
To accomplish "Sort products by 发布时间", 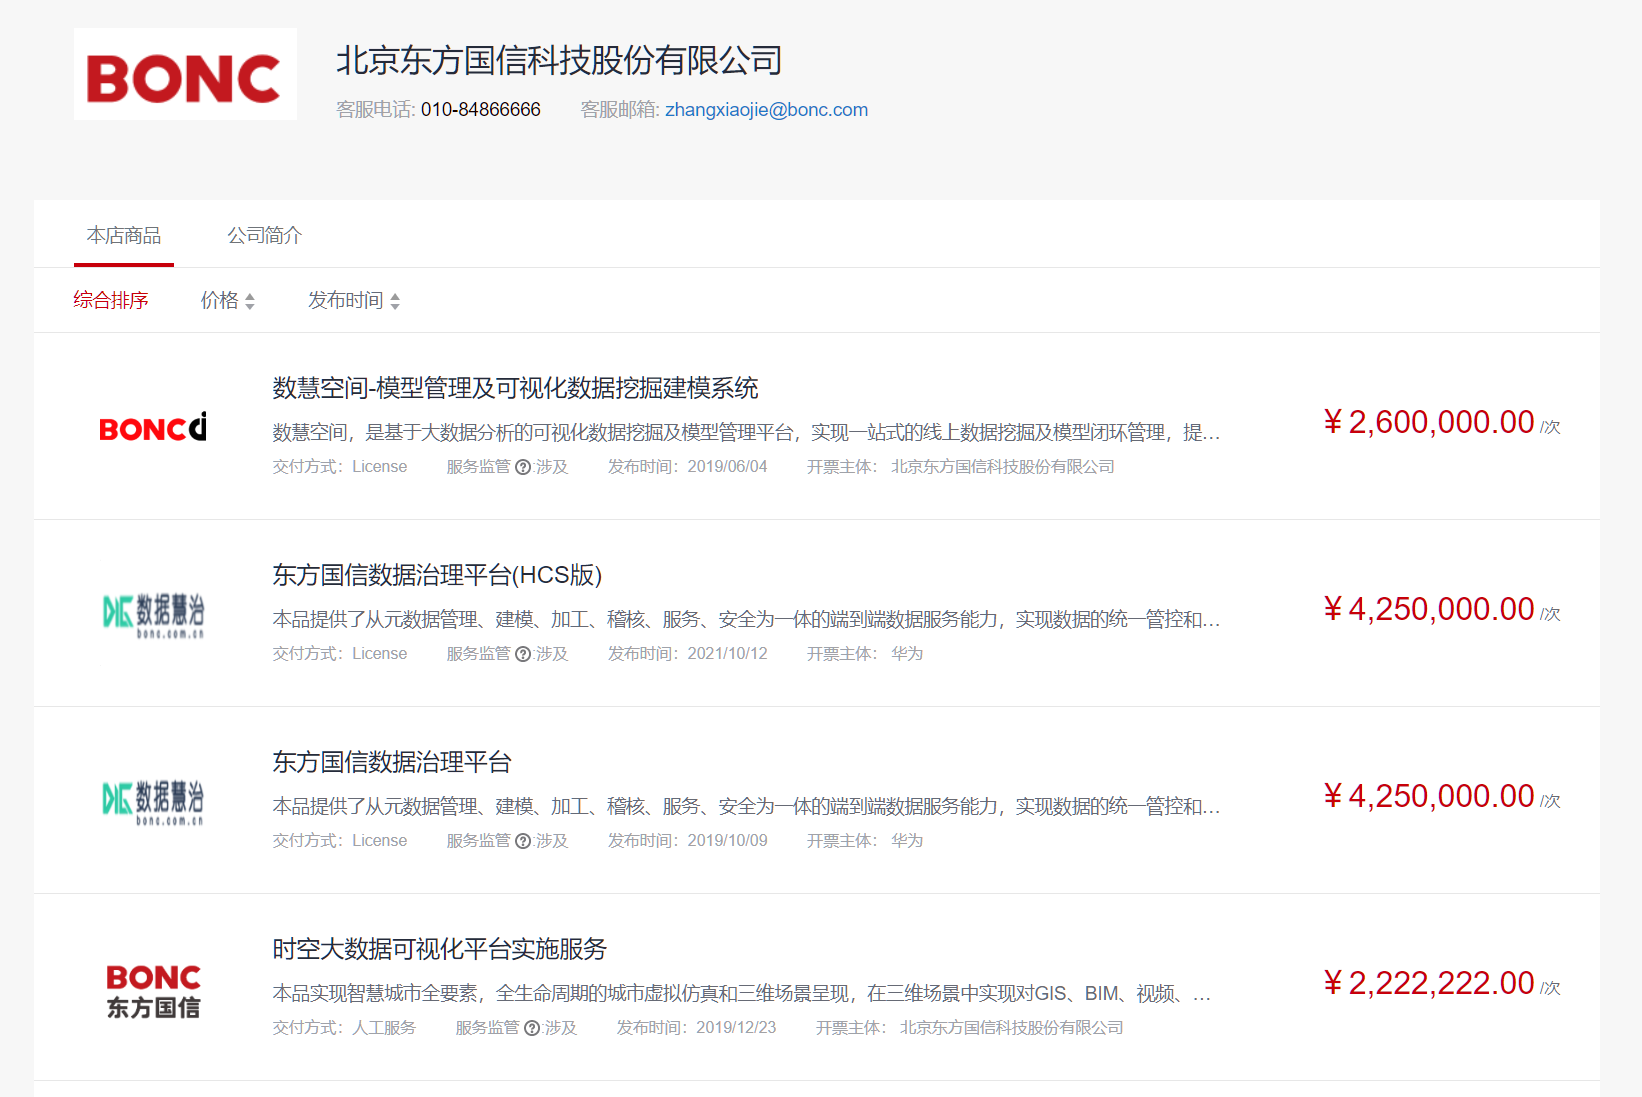I will click(354, 300).
